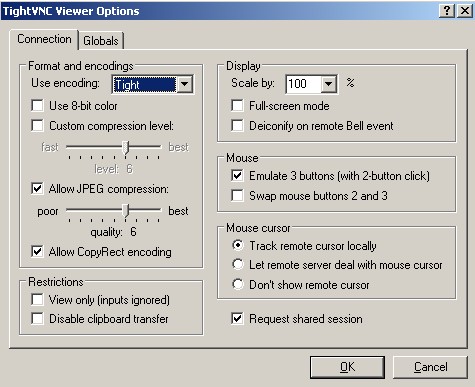The height and width of the screenshot is (387, 475).
Task: Confirm options with the OK button
Action: coord(347,367)
